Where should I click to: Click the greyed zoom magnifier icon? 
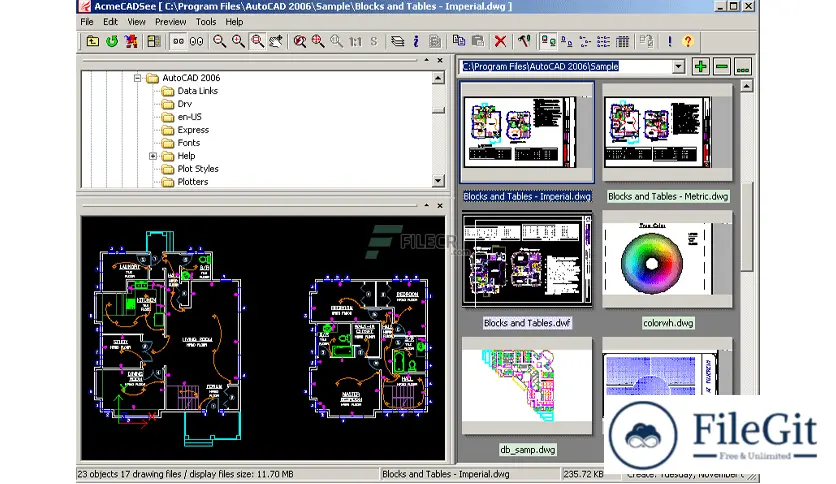(336, 41)
